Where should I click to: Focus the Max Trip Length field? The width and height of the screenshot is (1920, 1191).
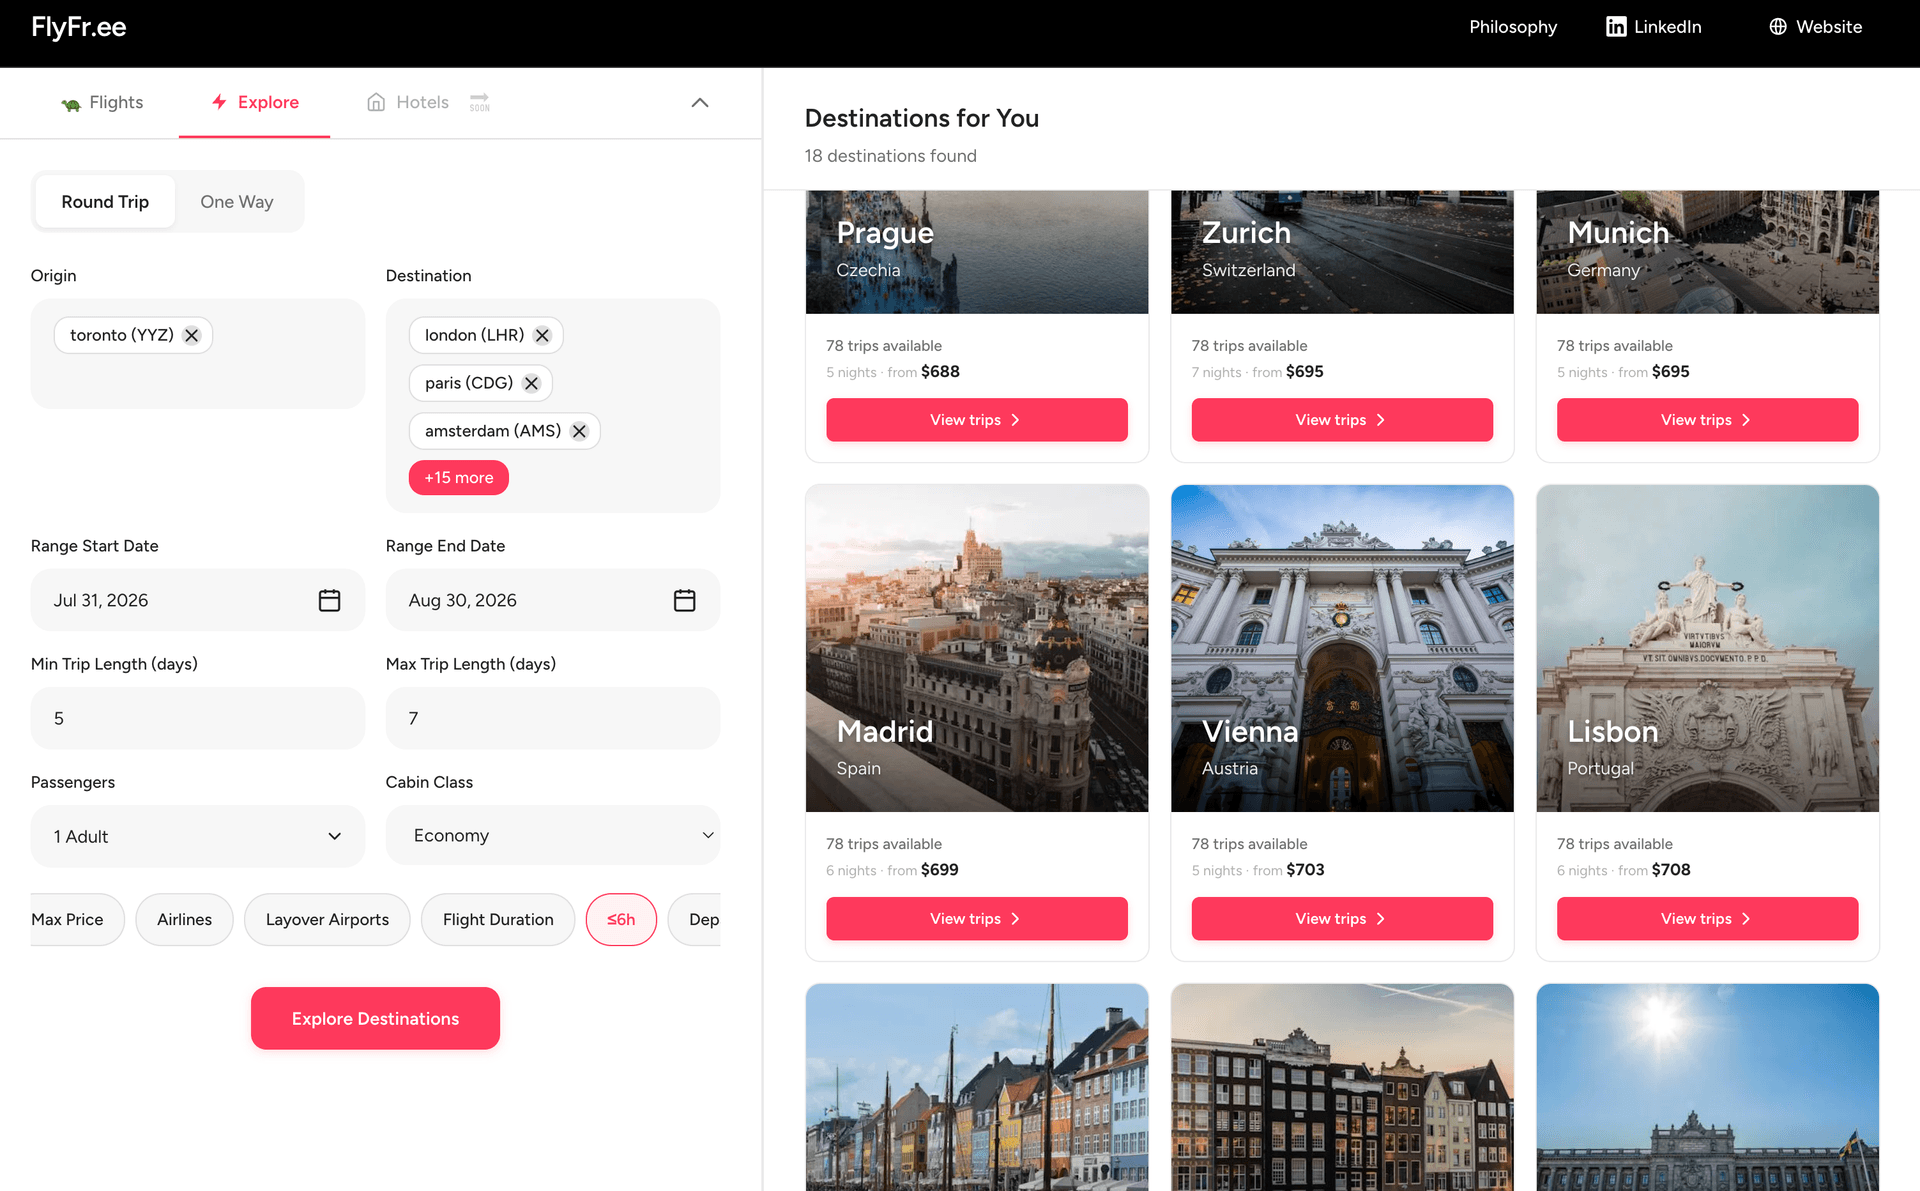[553, 718]
